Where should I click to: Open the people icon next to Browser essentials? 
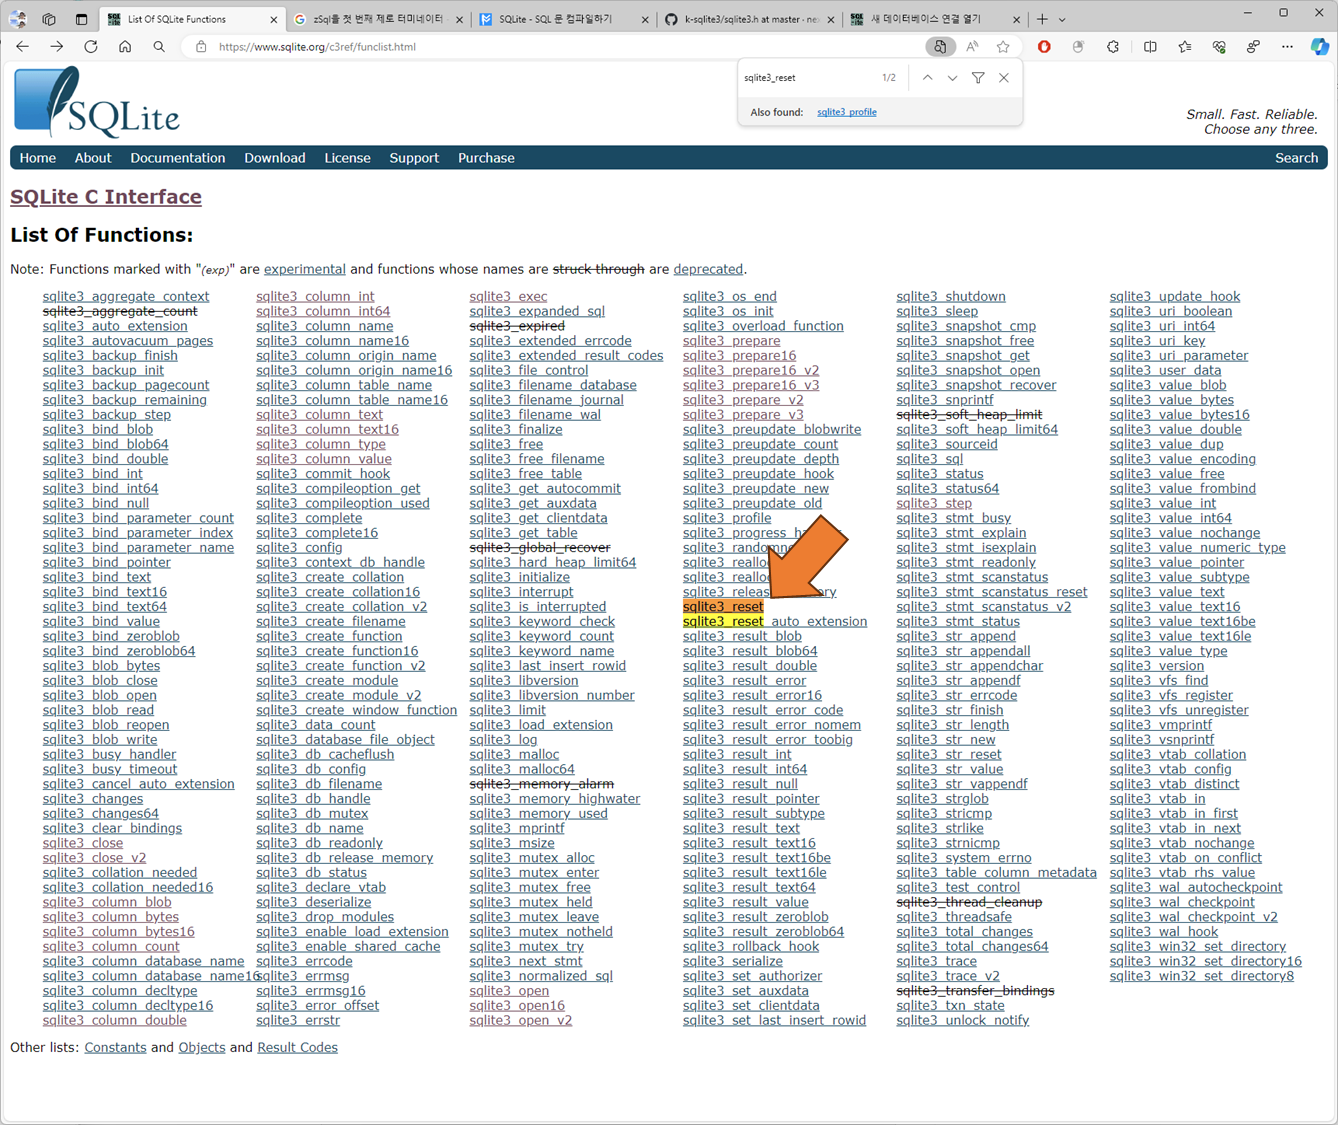(1253, 47)
